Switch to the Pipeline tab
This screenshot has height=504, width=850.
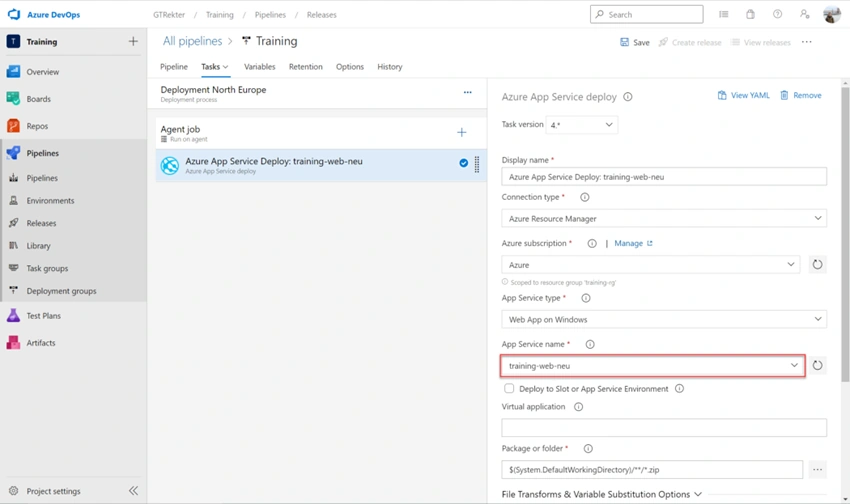pos(173,67)
